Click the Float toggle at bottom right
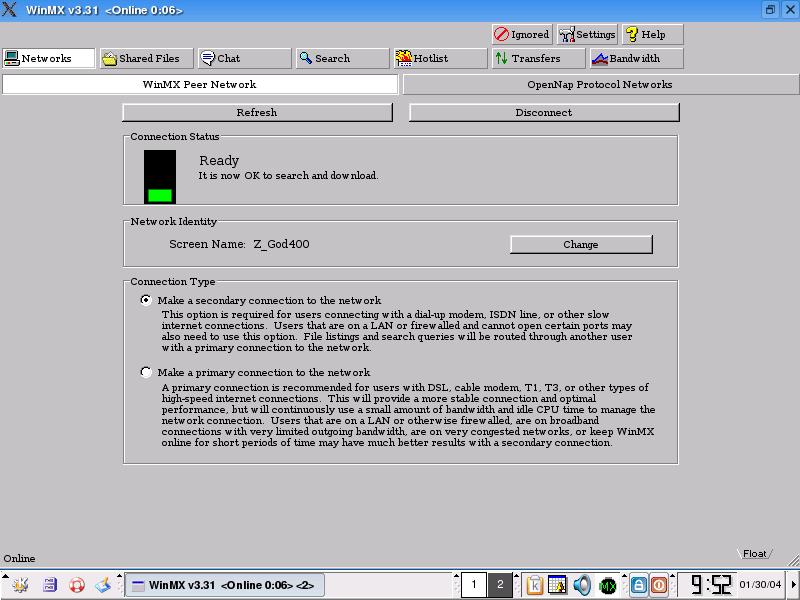The height and width of the screenshot is (600, 800). coord(755,553)
